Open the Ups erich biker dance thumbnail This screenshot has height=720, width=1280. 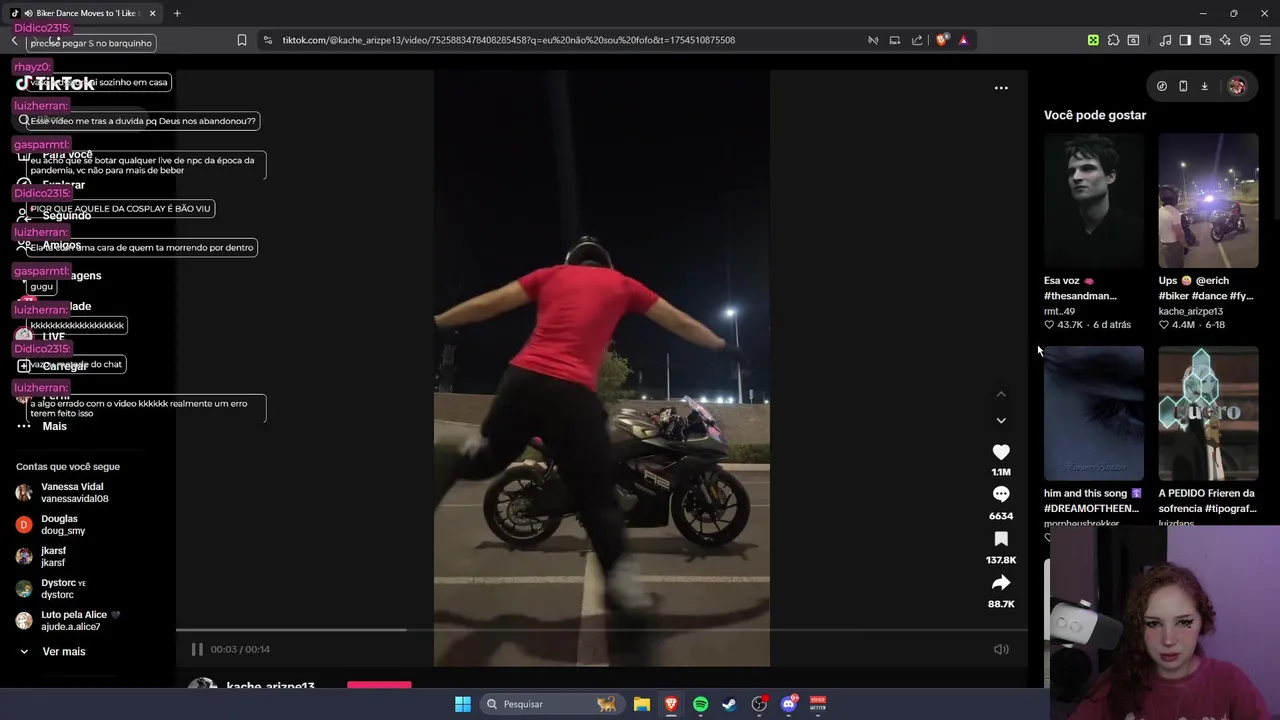pyautogui.click(x=1208, y=201)
